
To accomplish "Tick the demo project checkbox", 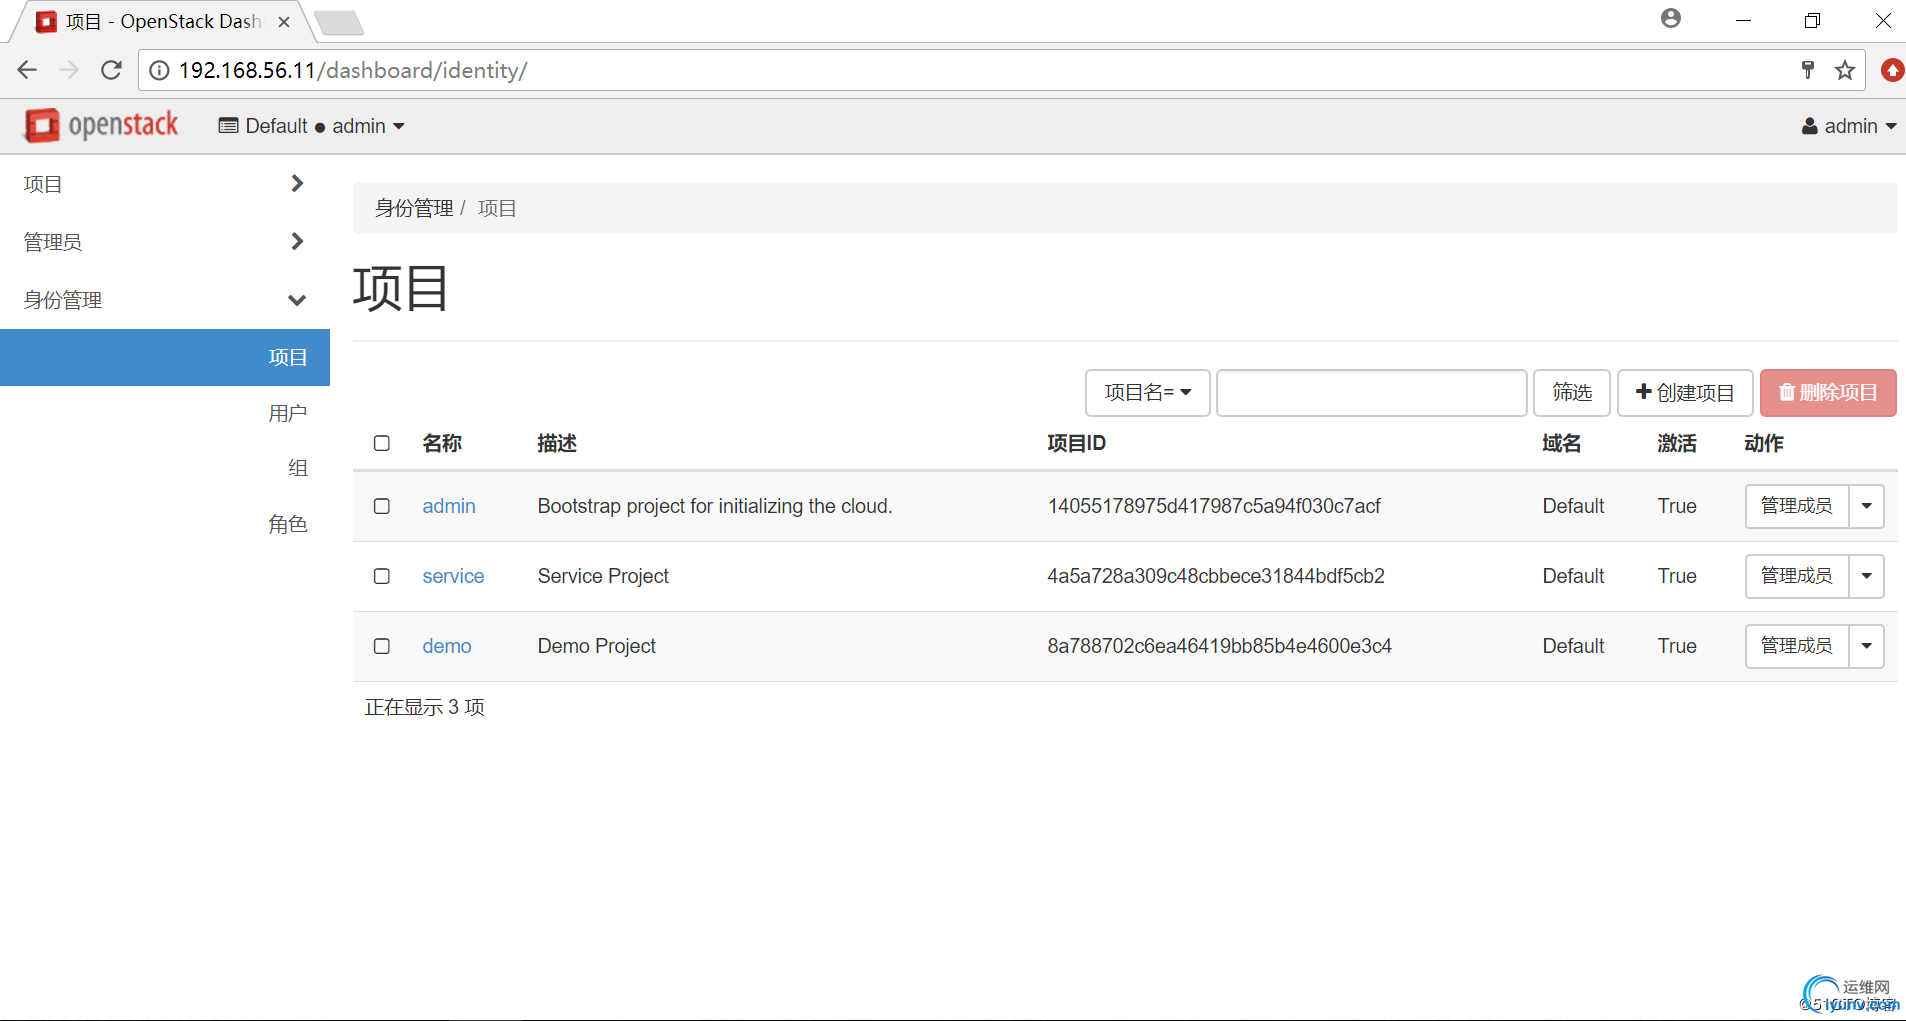I will pos(382,646).
